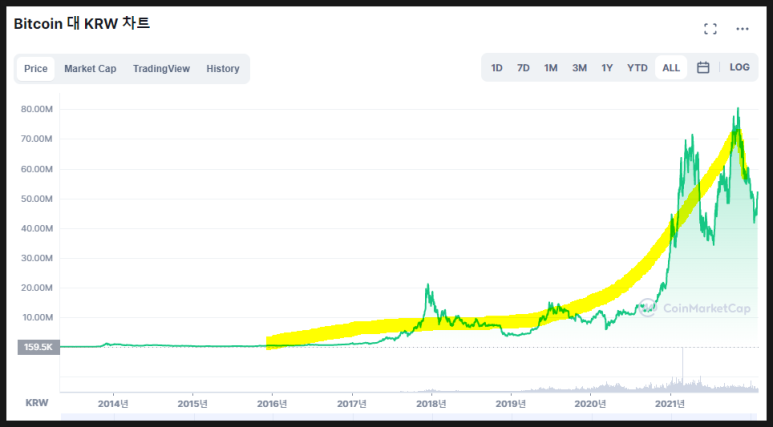Open the three-dot more options menu
This screenshot has width=773, height=427.
click(x=742, y=29)
